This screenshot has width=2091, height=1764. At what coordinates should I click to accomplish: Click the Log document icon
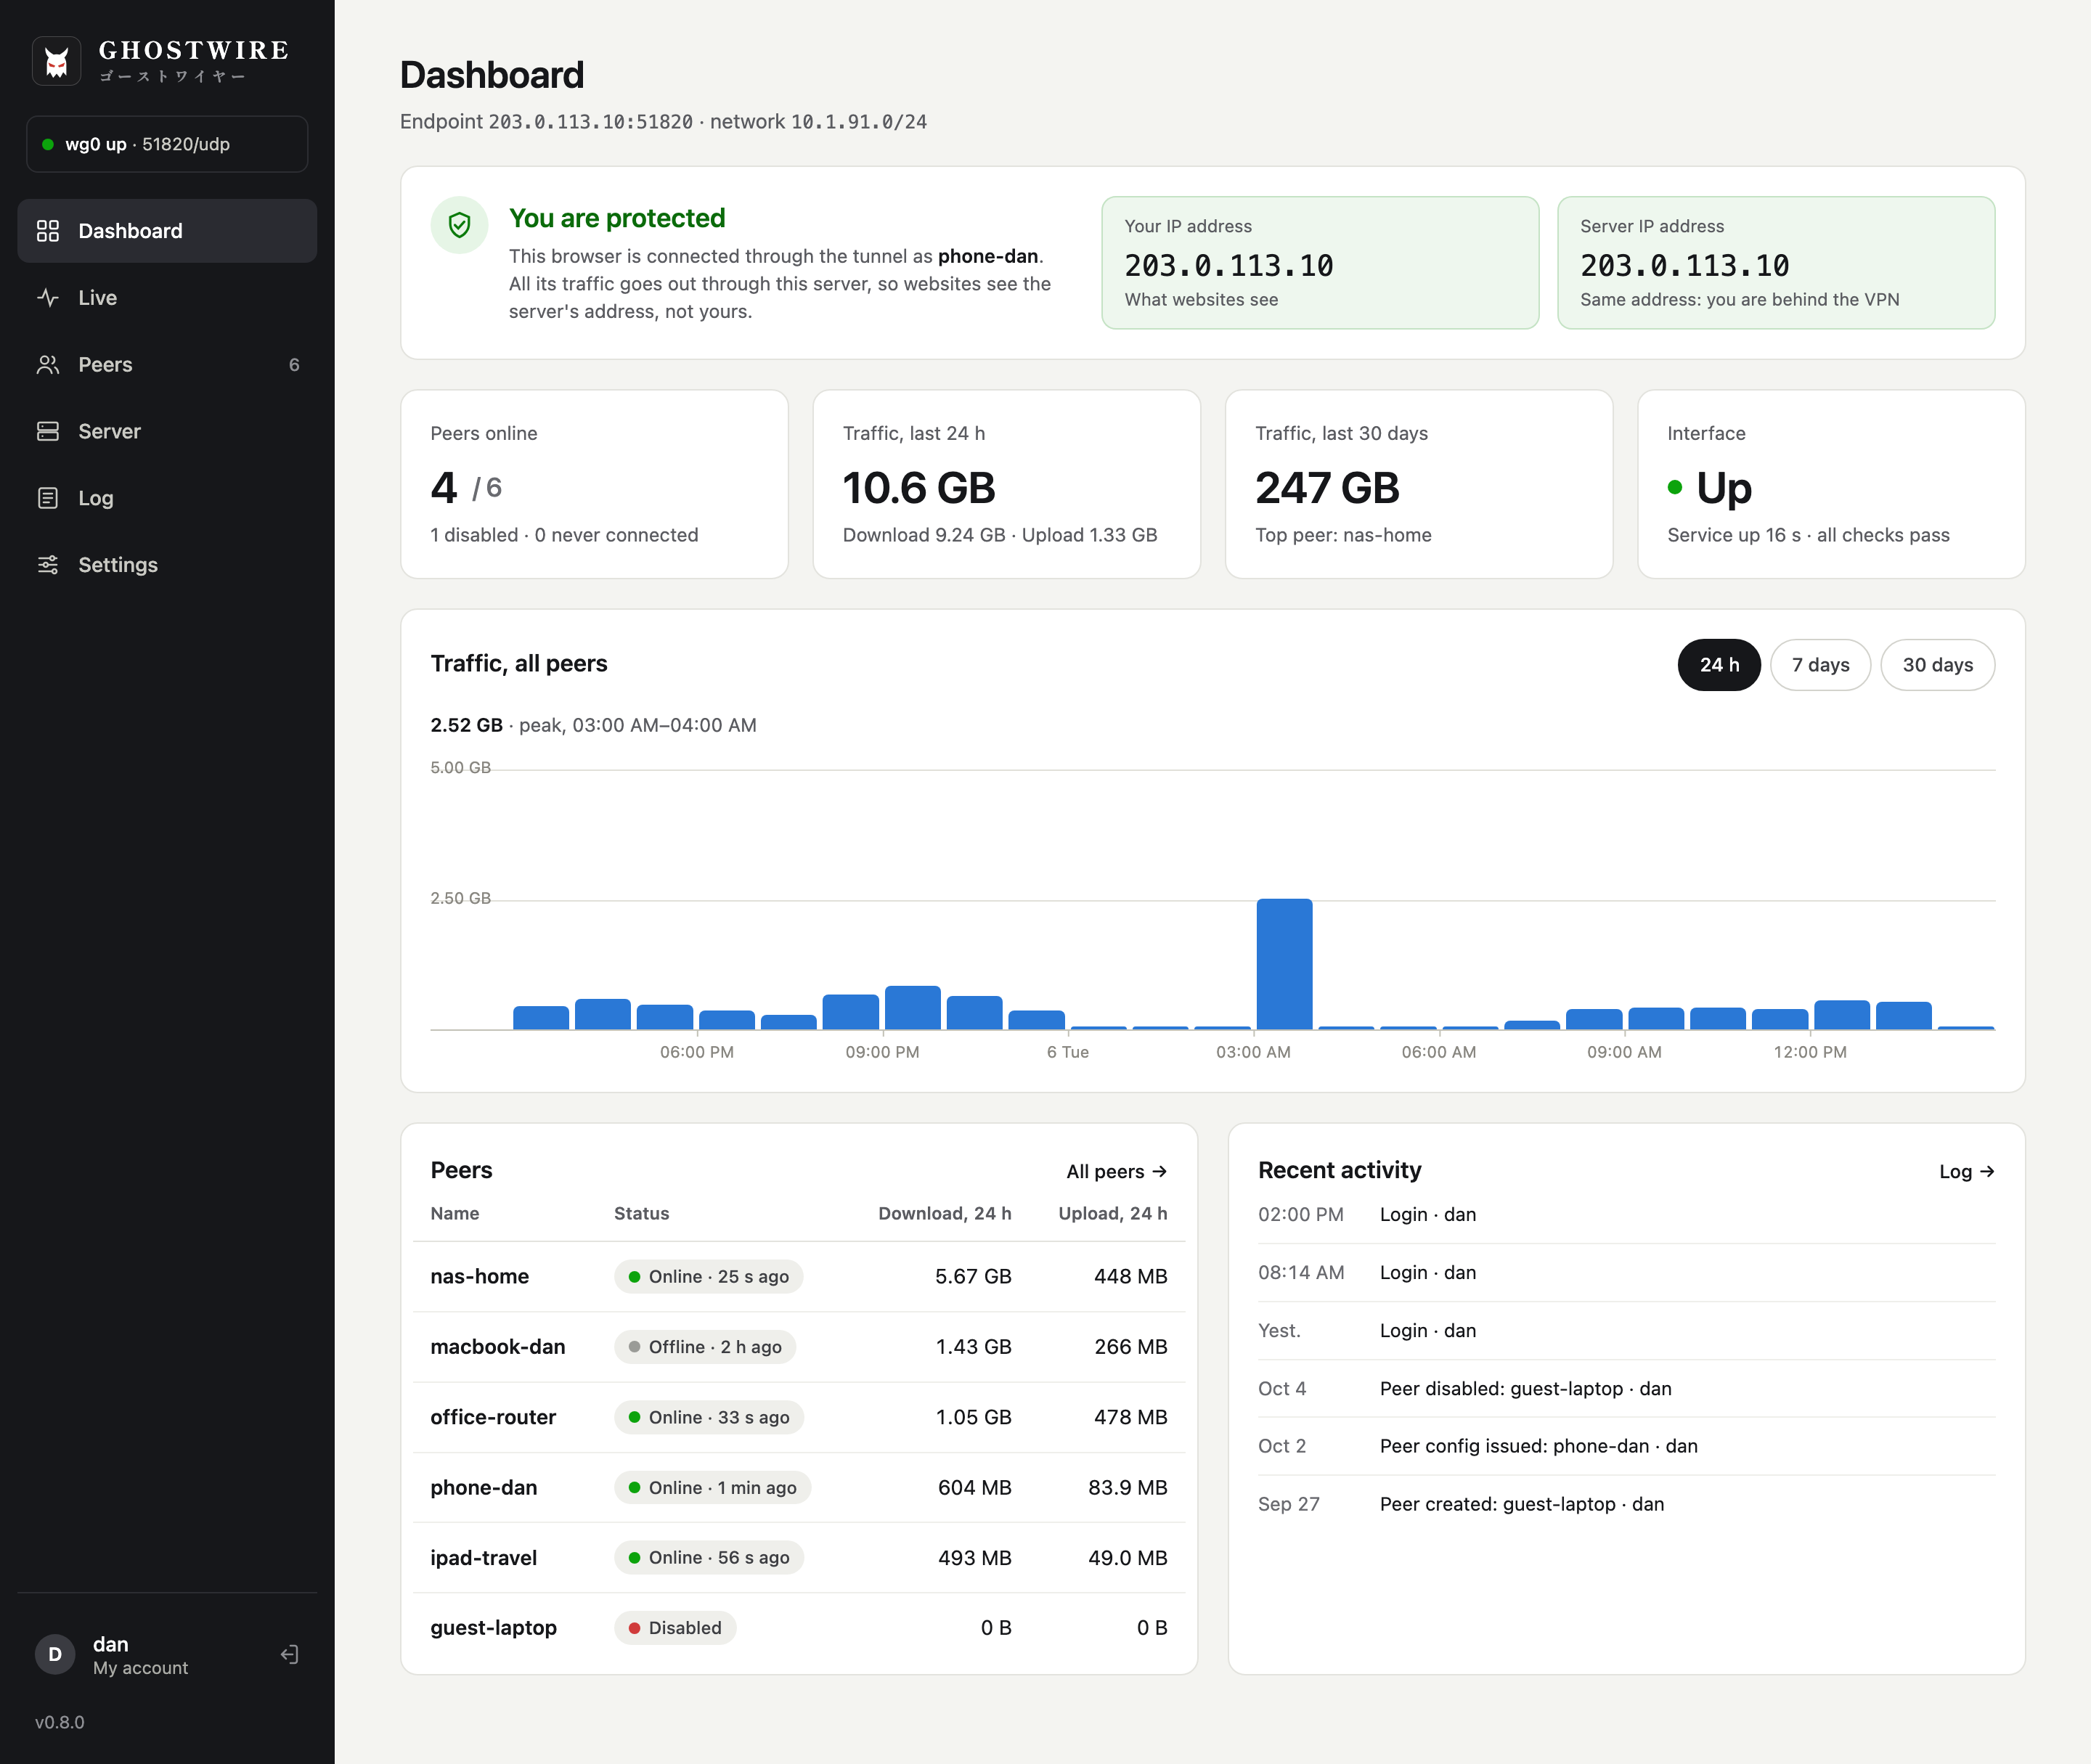[48, 498]
